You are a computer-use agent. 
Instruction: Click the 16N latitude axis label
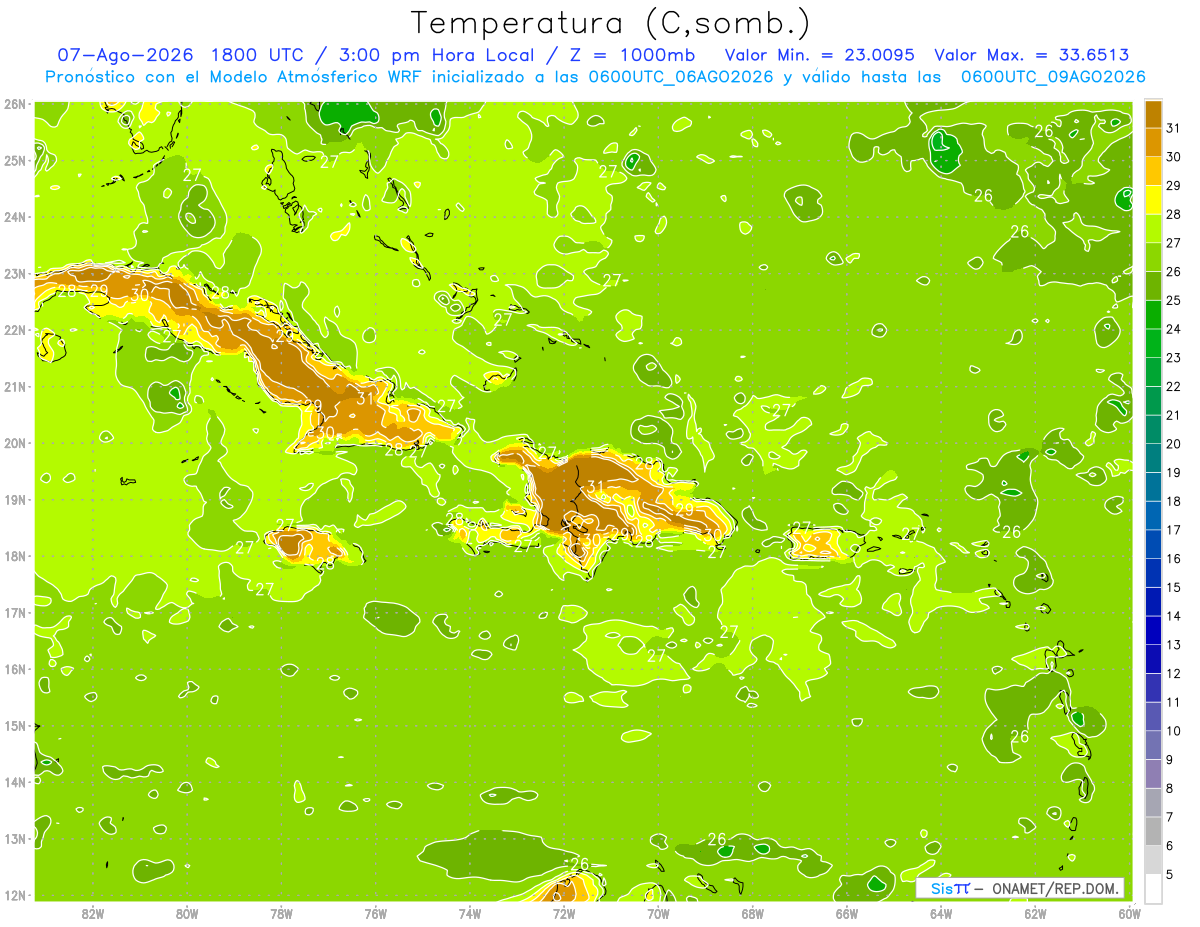click(x=15, y=669)
